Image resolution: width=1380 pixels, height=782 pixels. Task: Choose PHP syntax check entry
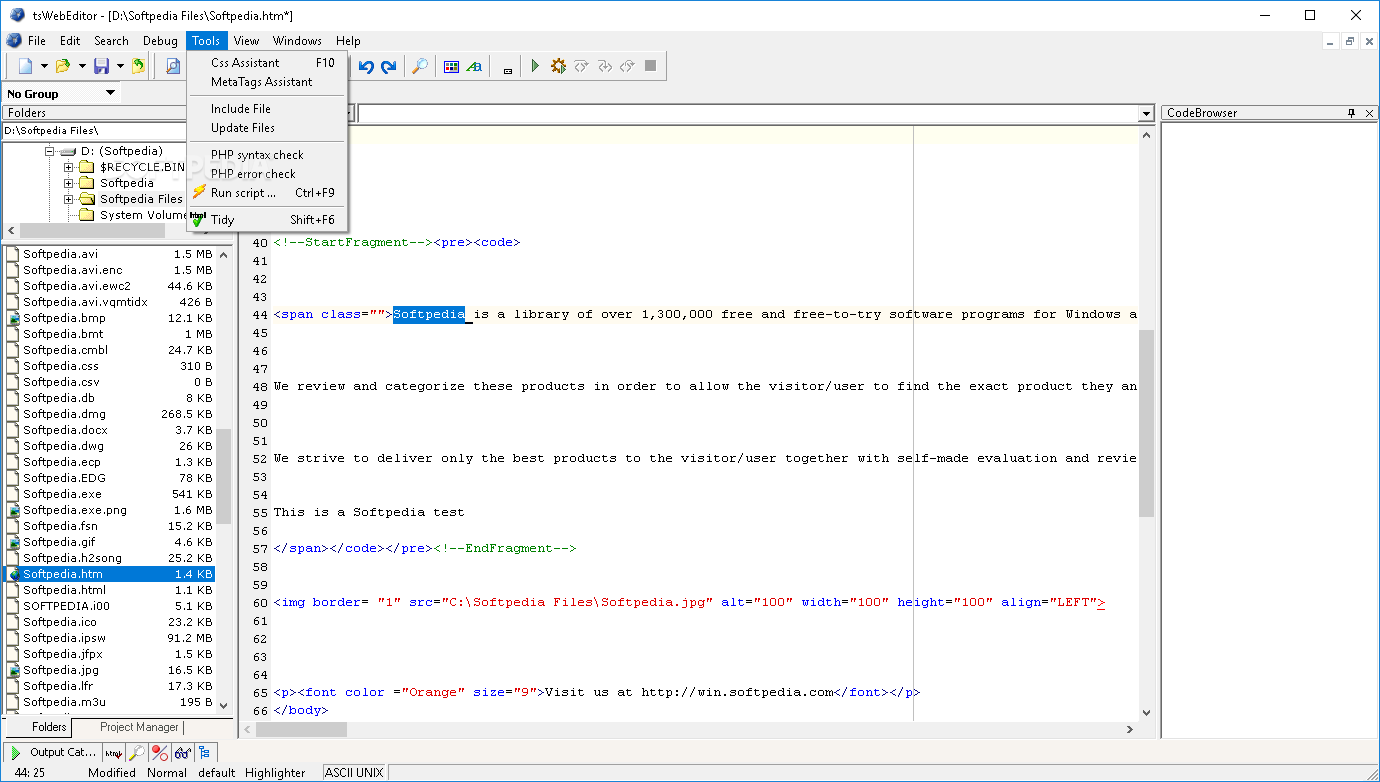coord(267,155)
